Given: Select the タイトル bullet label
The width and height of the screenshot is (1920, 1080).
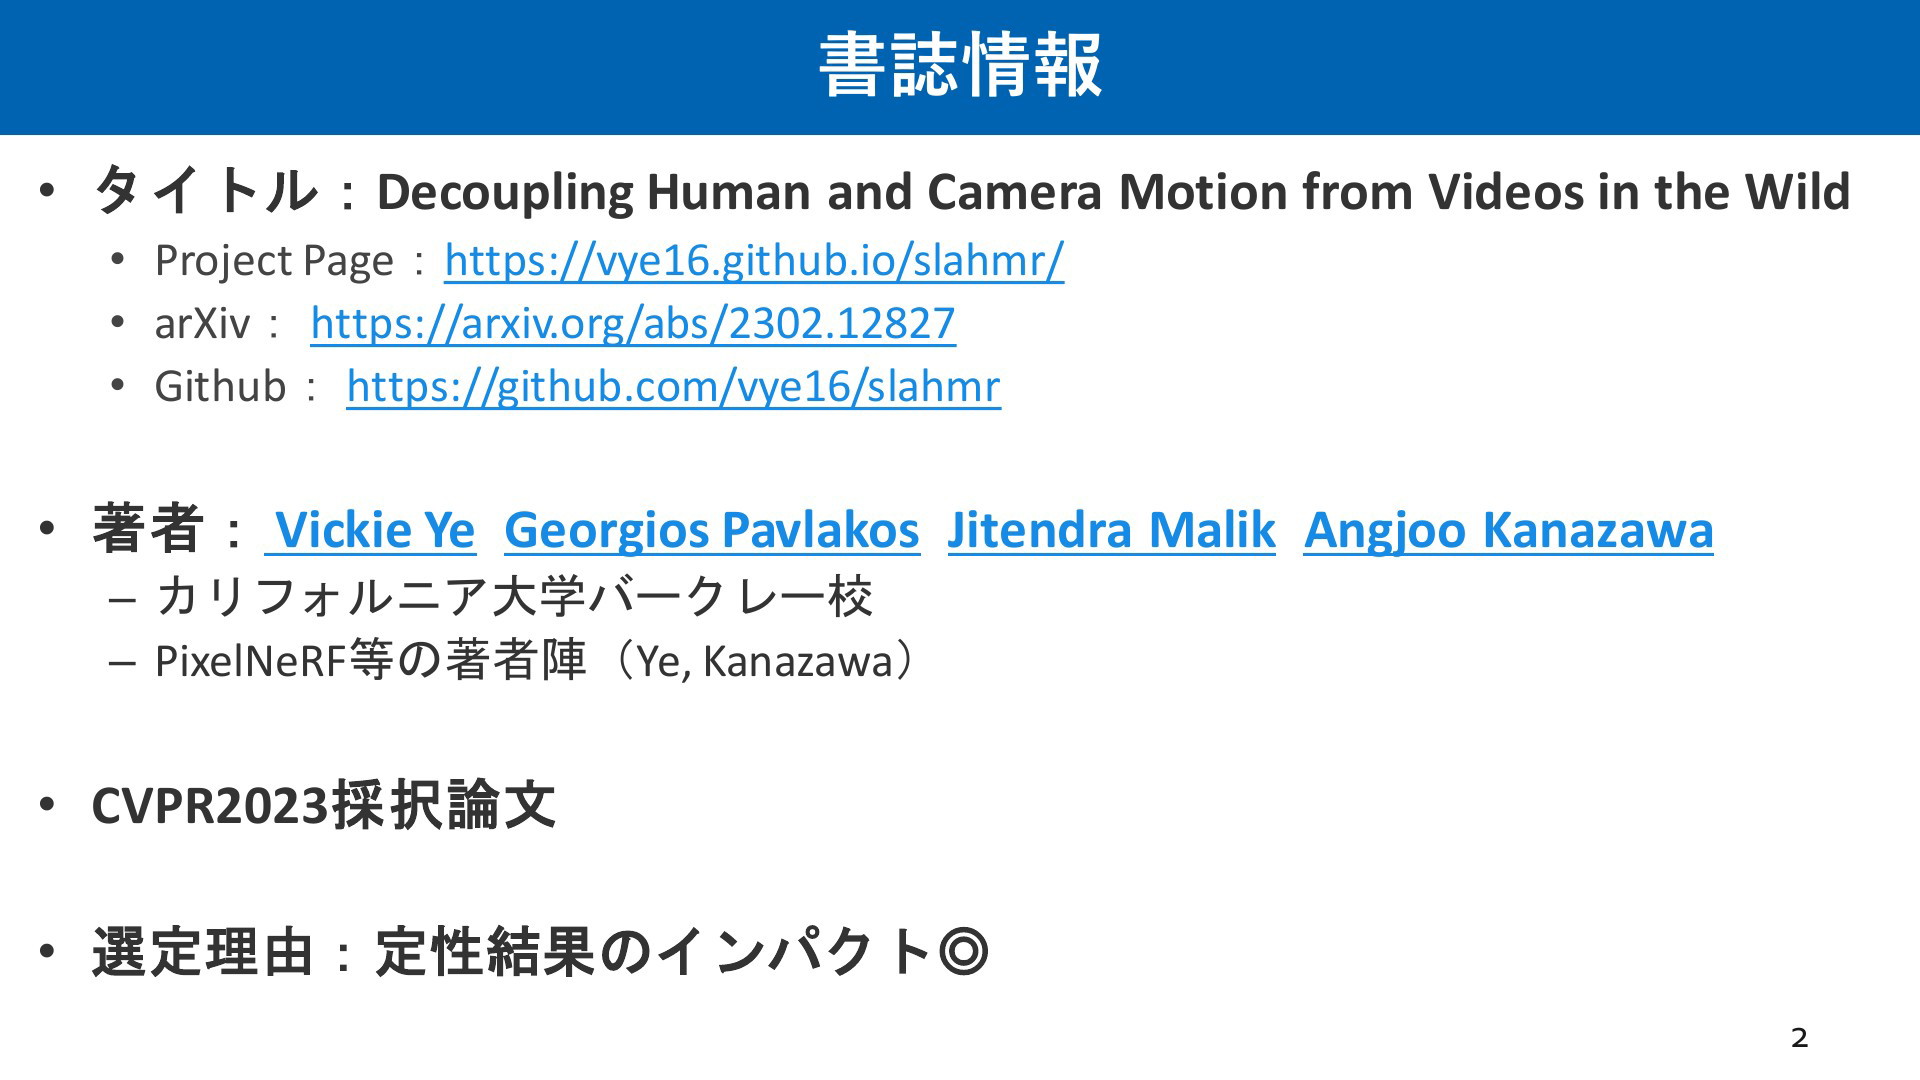Looking at the screenshot, I should click(x=204, y=190).
